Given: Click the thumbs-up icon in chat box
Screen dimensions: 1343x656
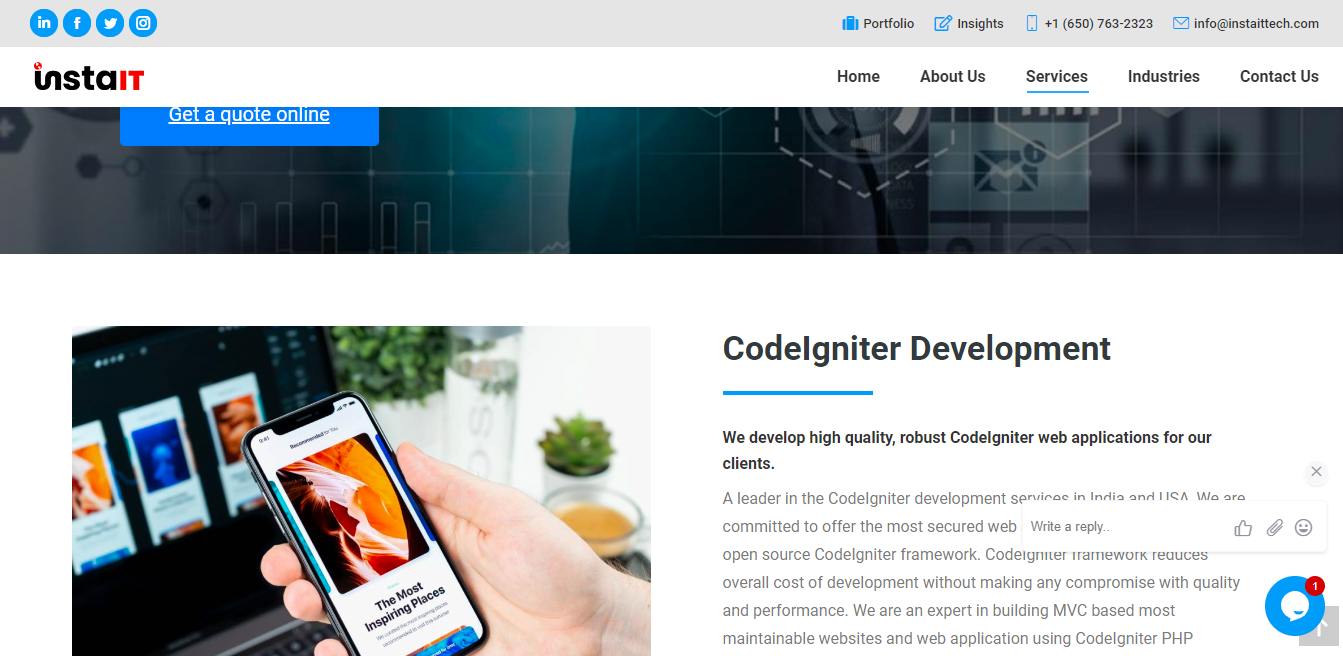Looking at the screenshot, I should click(x=1243, y=527).
